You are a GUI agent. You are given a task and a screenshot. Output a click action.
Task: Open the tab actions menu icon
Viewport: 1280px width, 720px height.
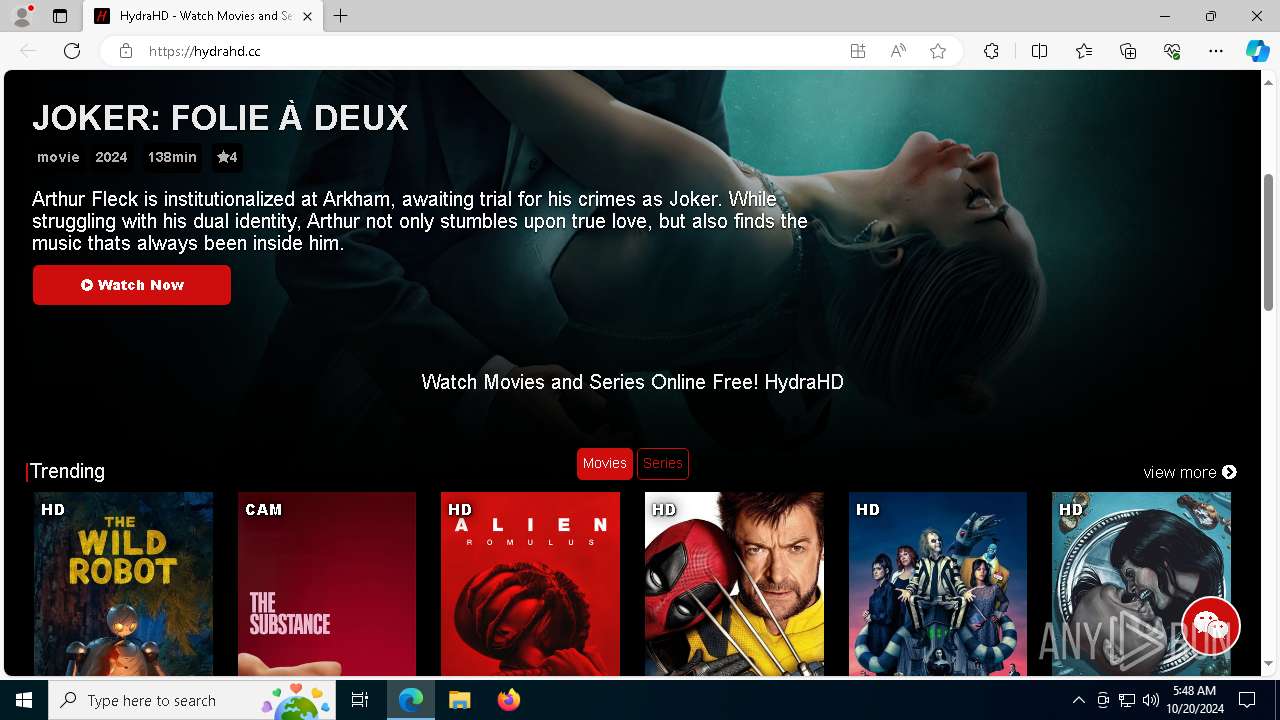click(60, 16)
